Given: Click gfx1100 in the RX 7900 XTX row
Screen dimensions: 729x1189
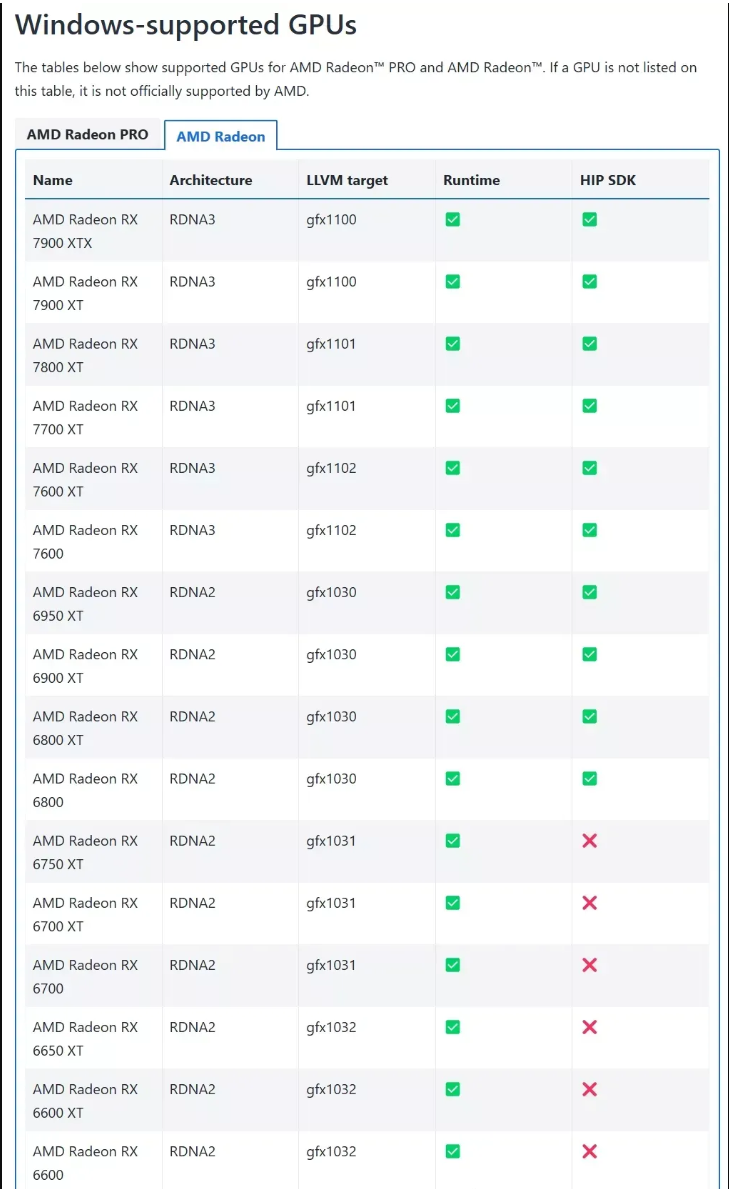Looking at the screenshot, I should (x=332, y=220).
